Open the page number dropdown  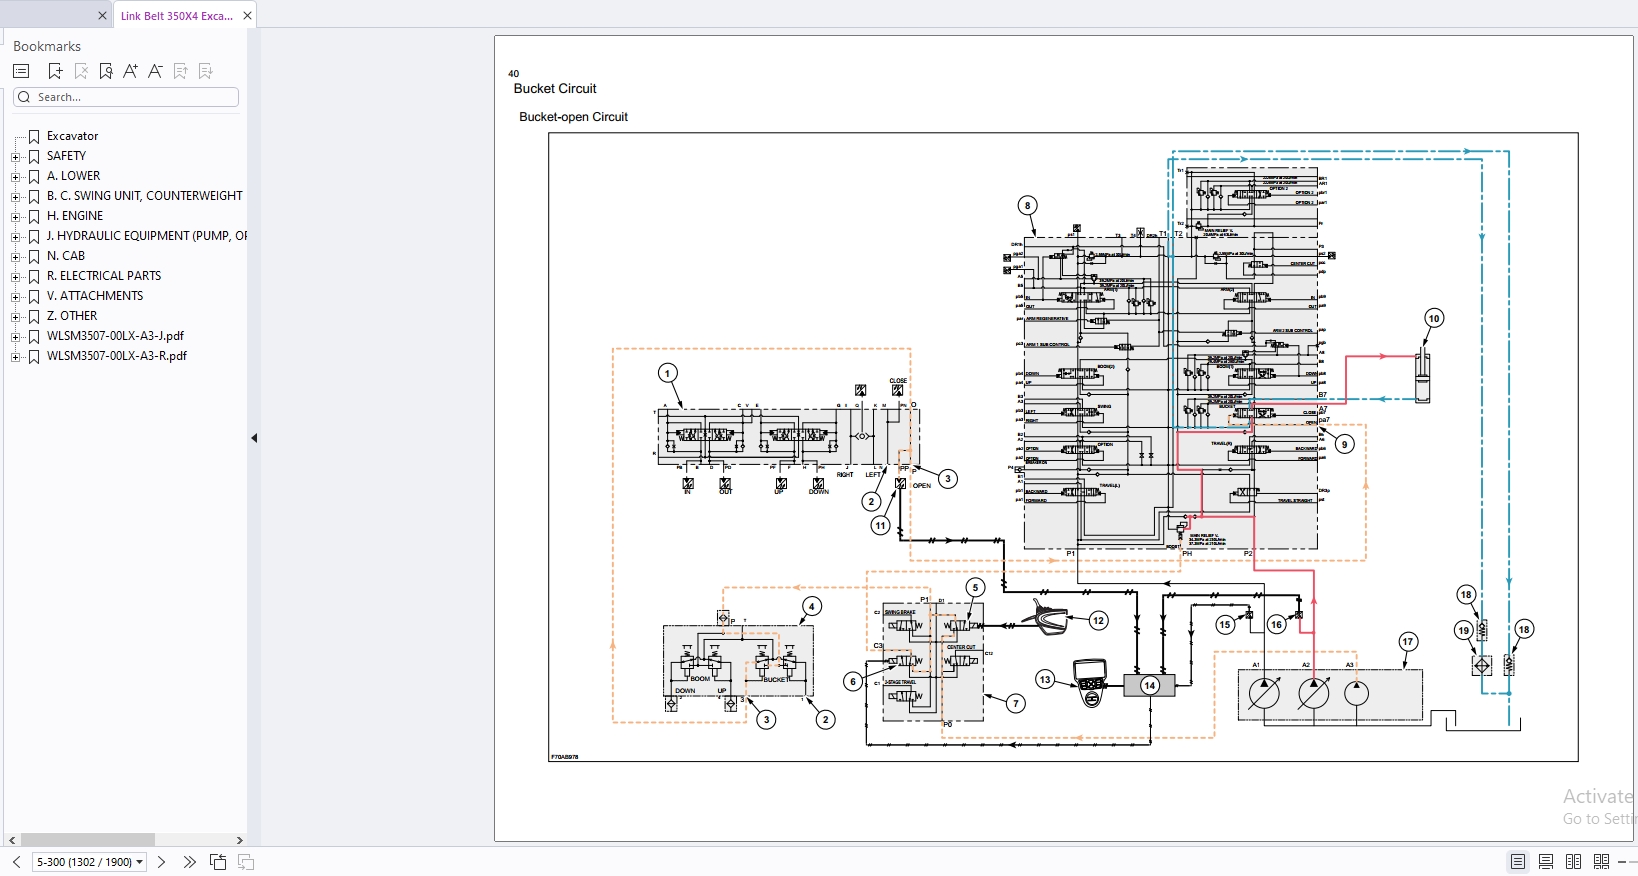click(x=140, y=862)
